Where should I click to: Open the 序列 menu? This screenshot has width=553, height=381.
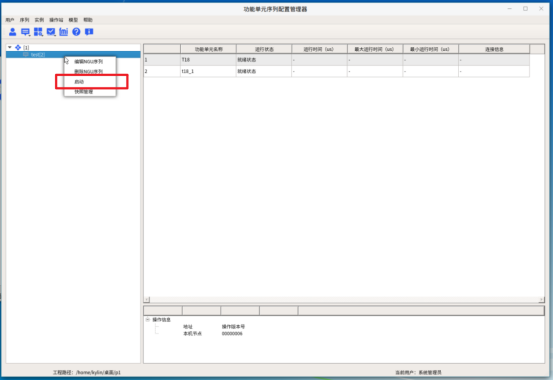(24, 20)
